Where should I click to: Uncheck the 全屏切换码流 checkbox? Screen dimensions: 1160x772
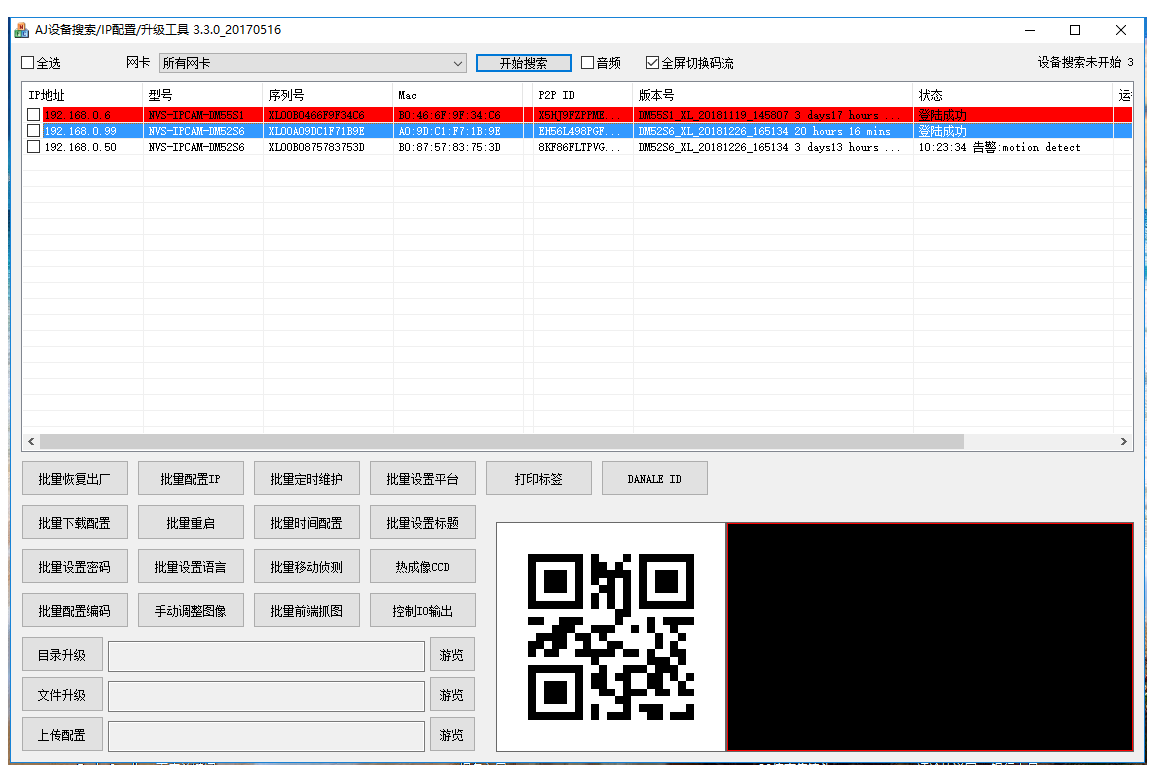coord(652,63)
